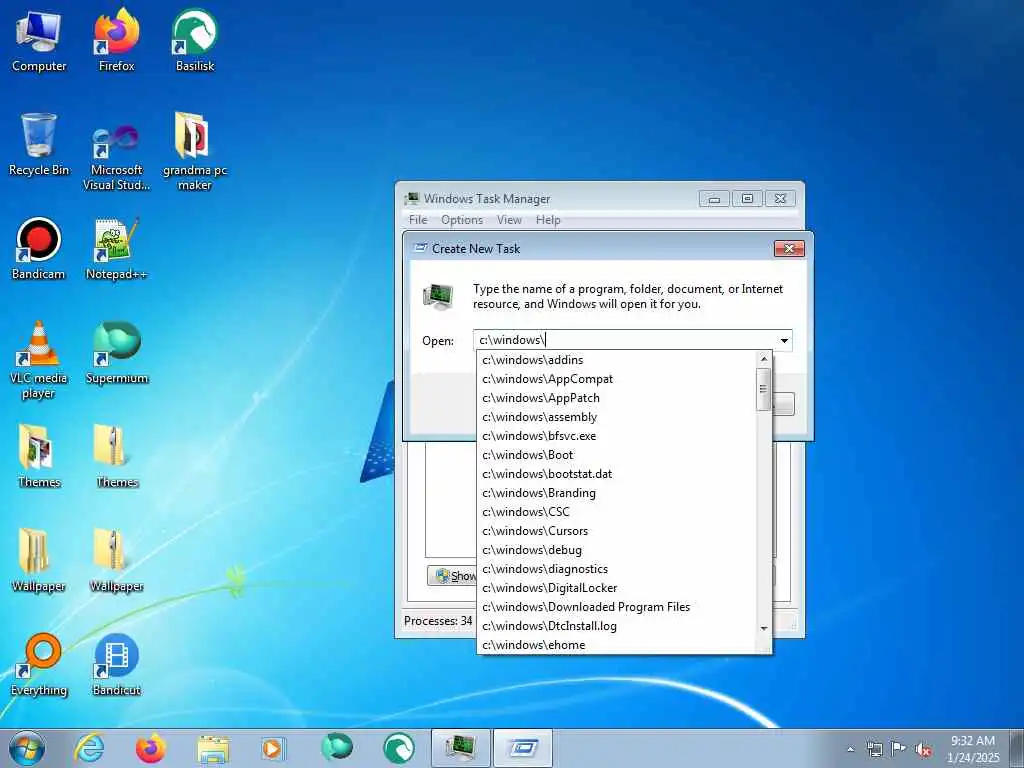Open the View menu in Task Manager
This screenshot has width=1024, height=768.
click(x=509, y=220)
